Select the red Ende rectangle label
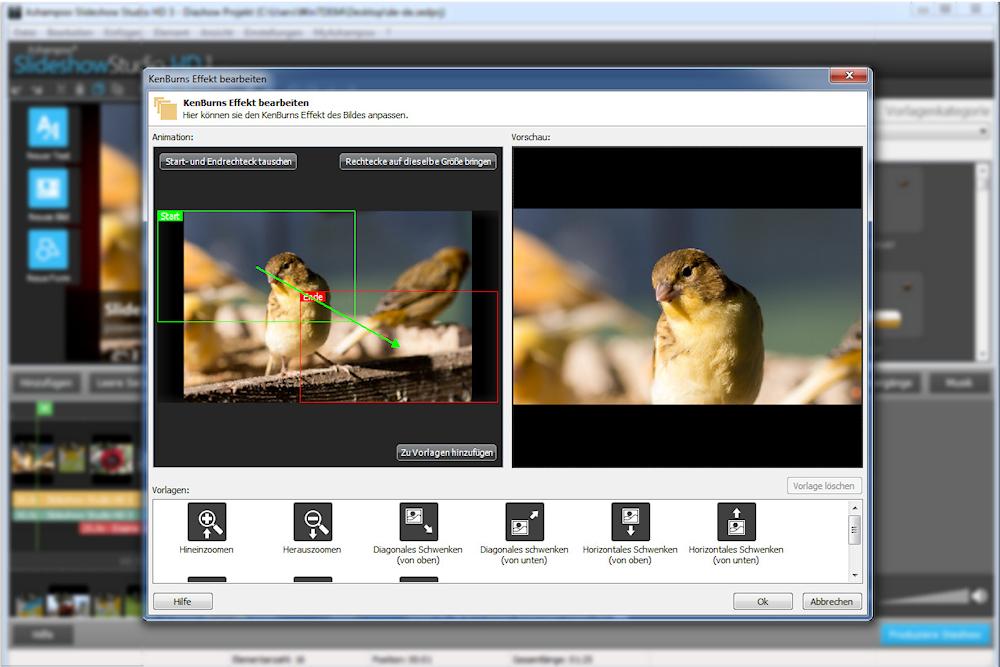1000x667 pixels. pos(314,297)
